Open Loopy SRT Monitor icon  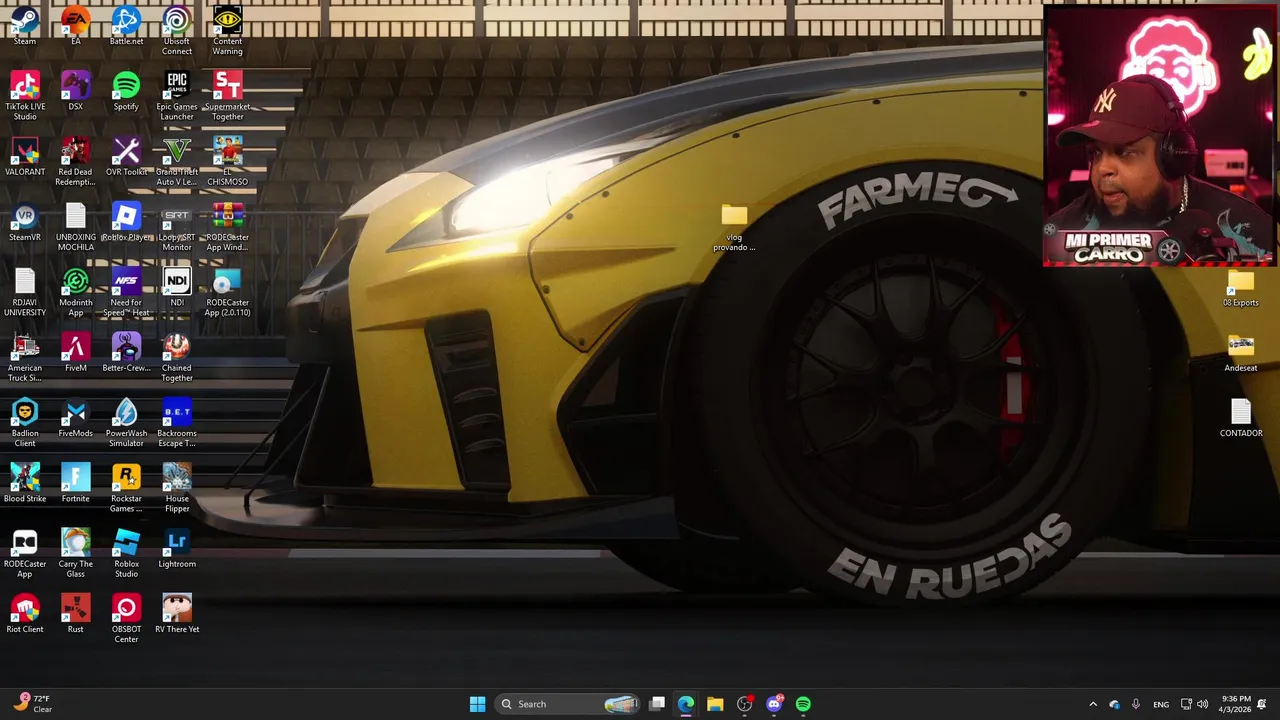tap(177, 227)
